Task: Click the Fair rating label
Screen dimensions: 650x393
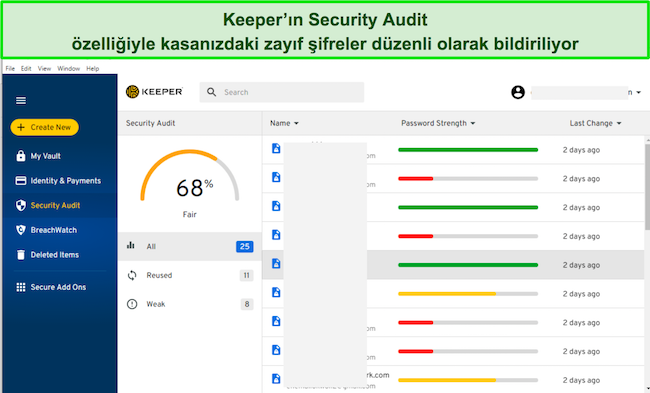Action: tap(189, 214)
